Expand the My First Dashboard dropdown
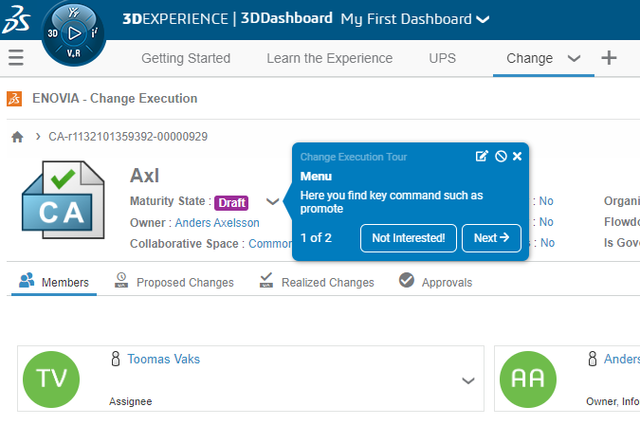 click(x=483, y=19)
